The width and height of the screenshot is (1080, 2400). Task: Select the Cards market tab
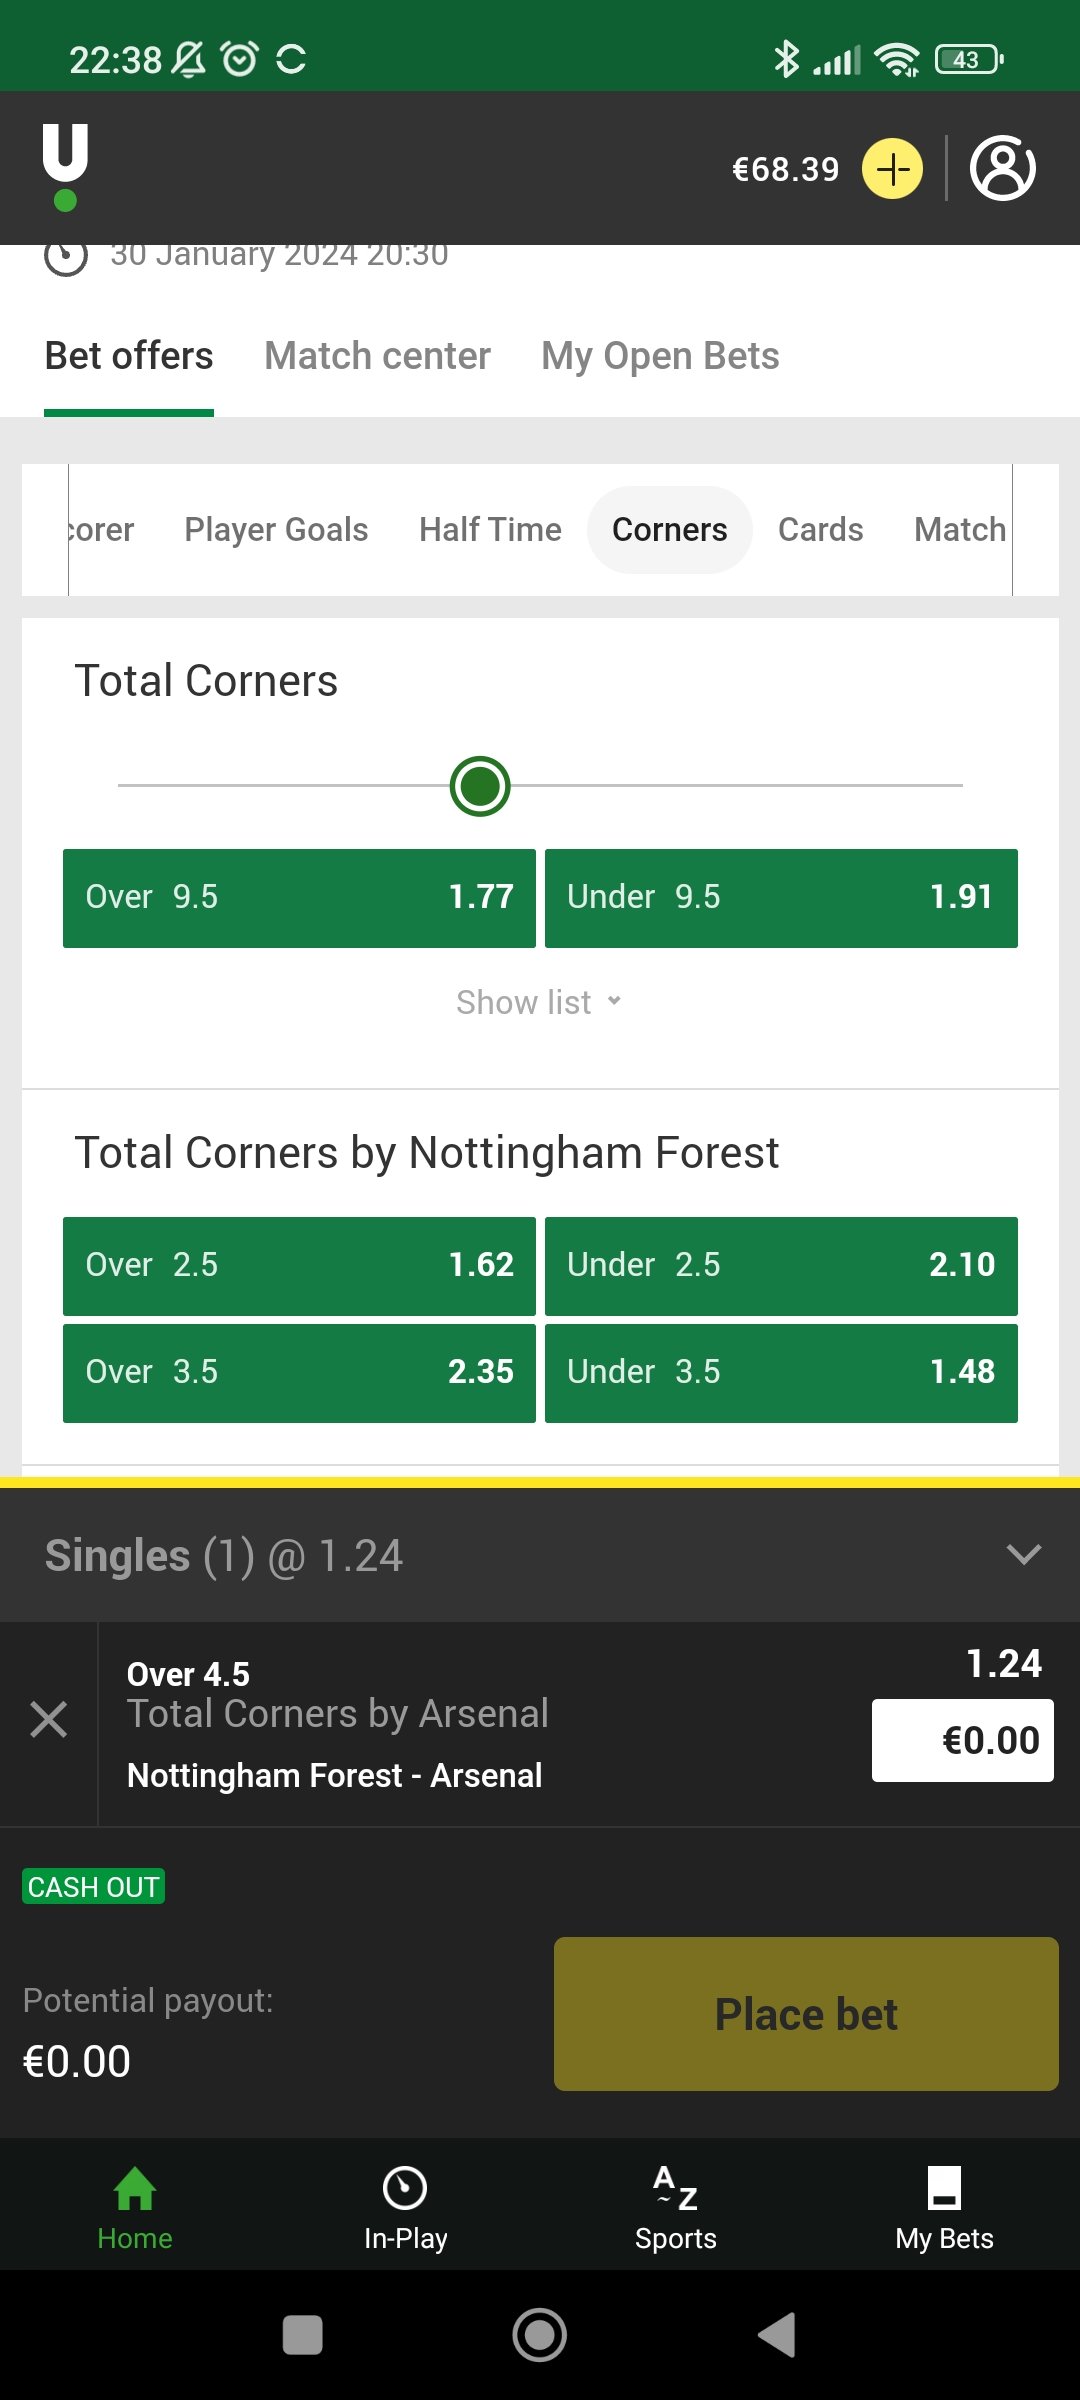[x=821, y=530]
